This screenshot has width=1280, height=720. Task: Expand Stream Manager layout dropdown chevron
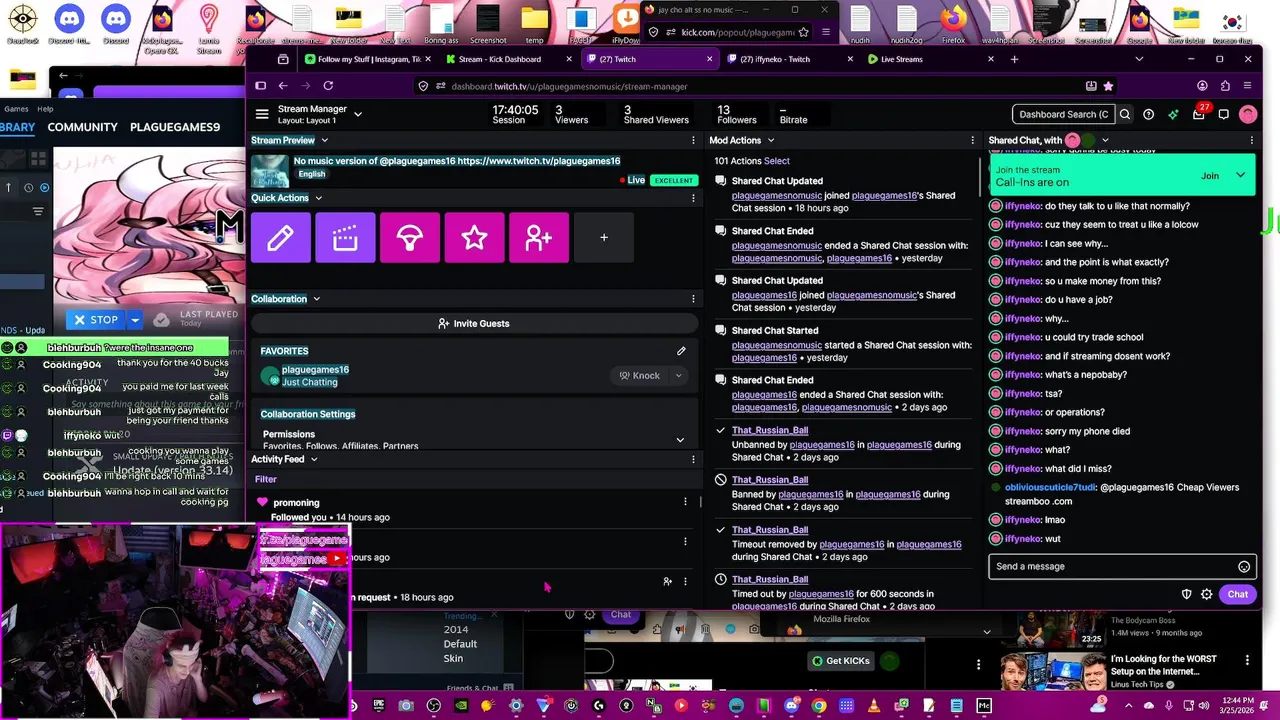click(358, 114)
